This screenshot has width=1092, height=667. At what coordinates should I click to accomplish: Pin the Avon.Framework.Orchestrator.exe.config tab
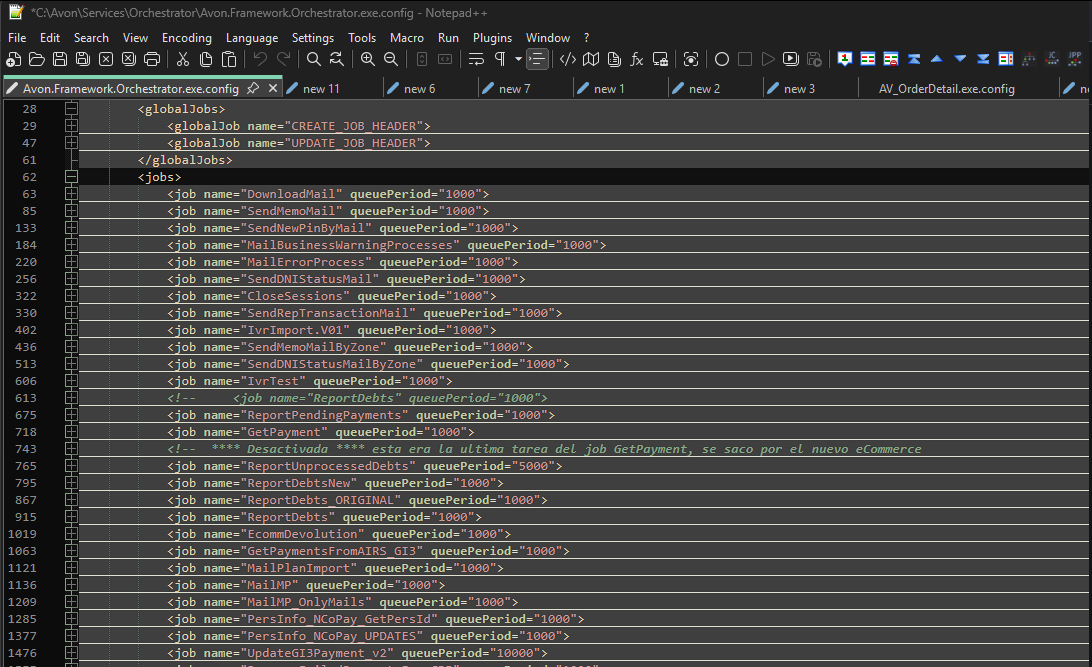tap(253, 88)
